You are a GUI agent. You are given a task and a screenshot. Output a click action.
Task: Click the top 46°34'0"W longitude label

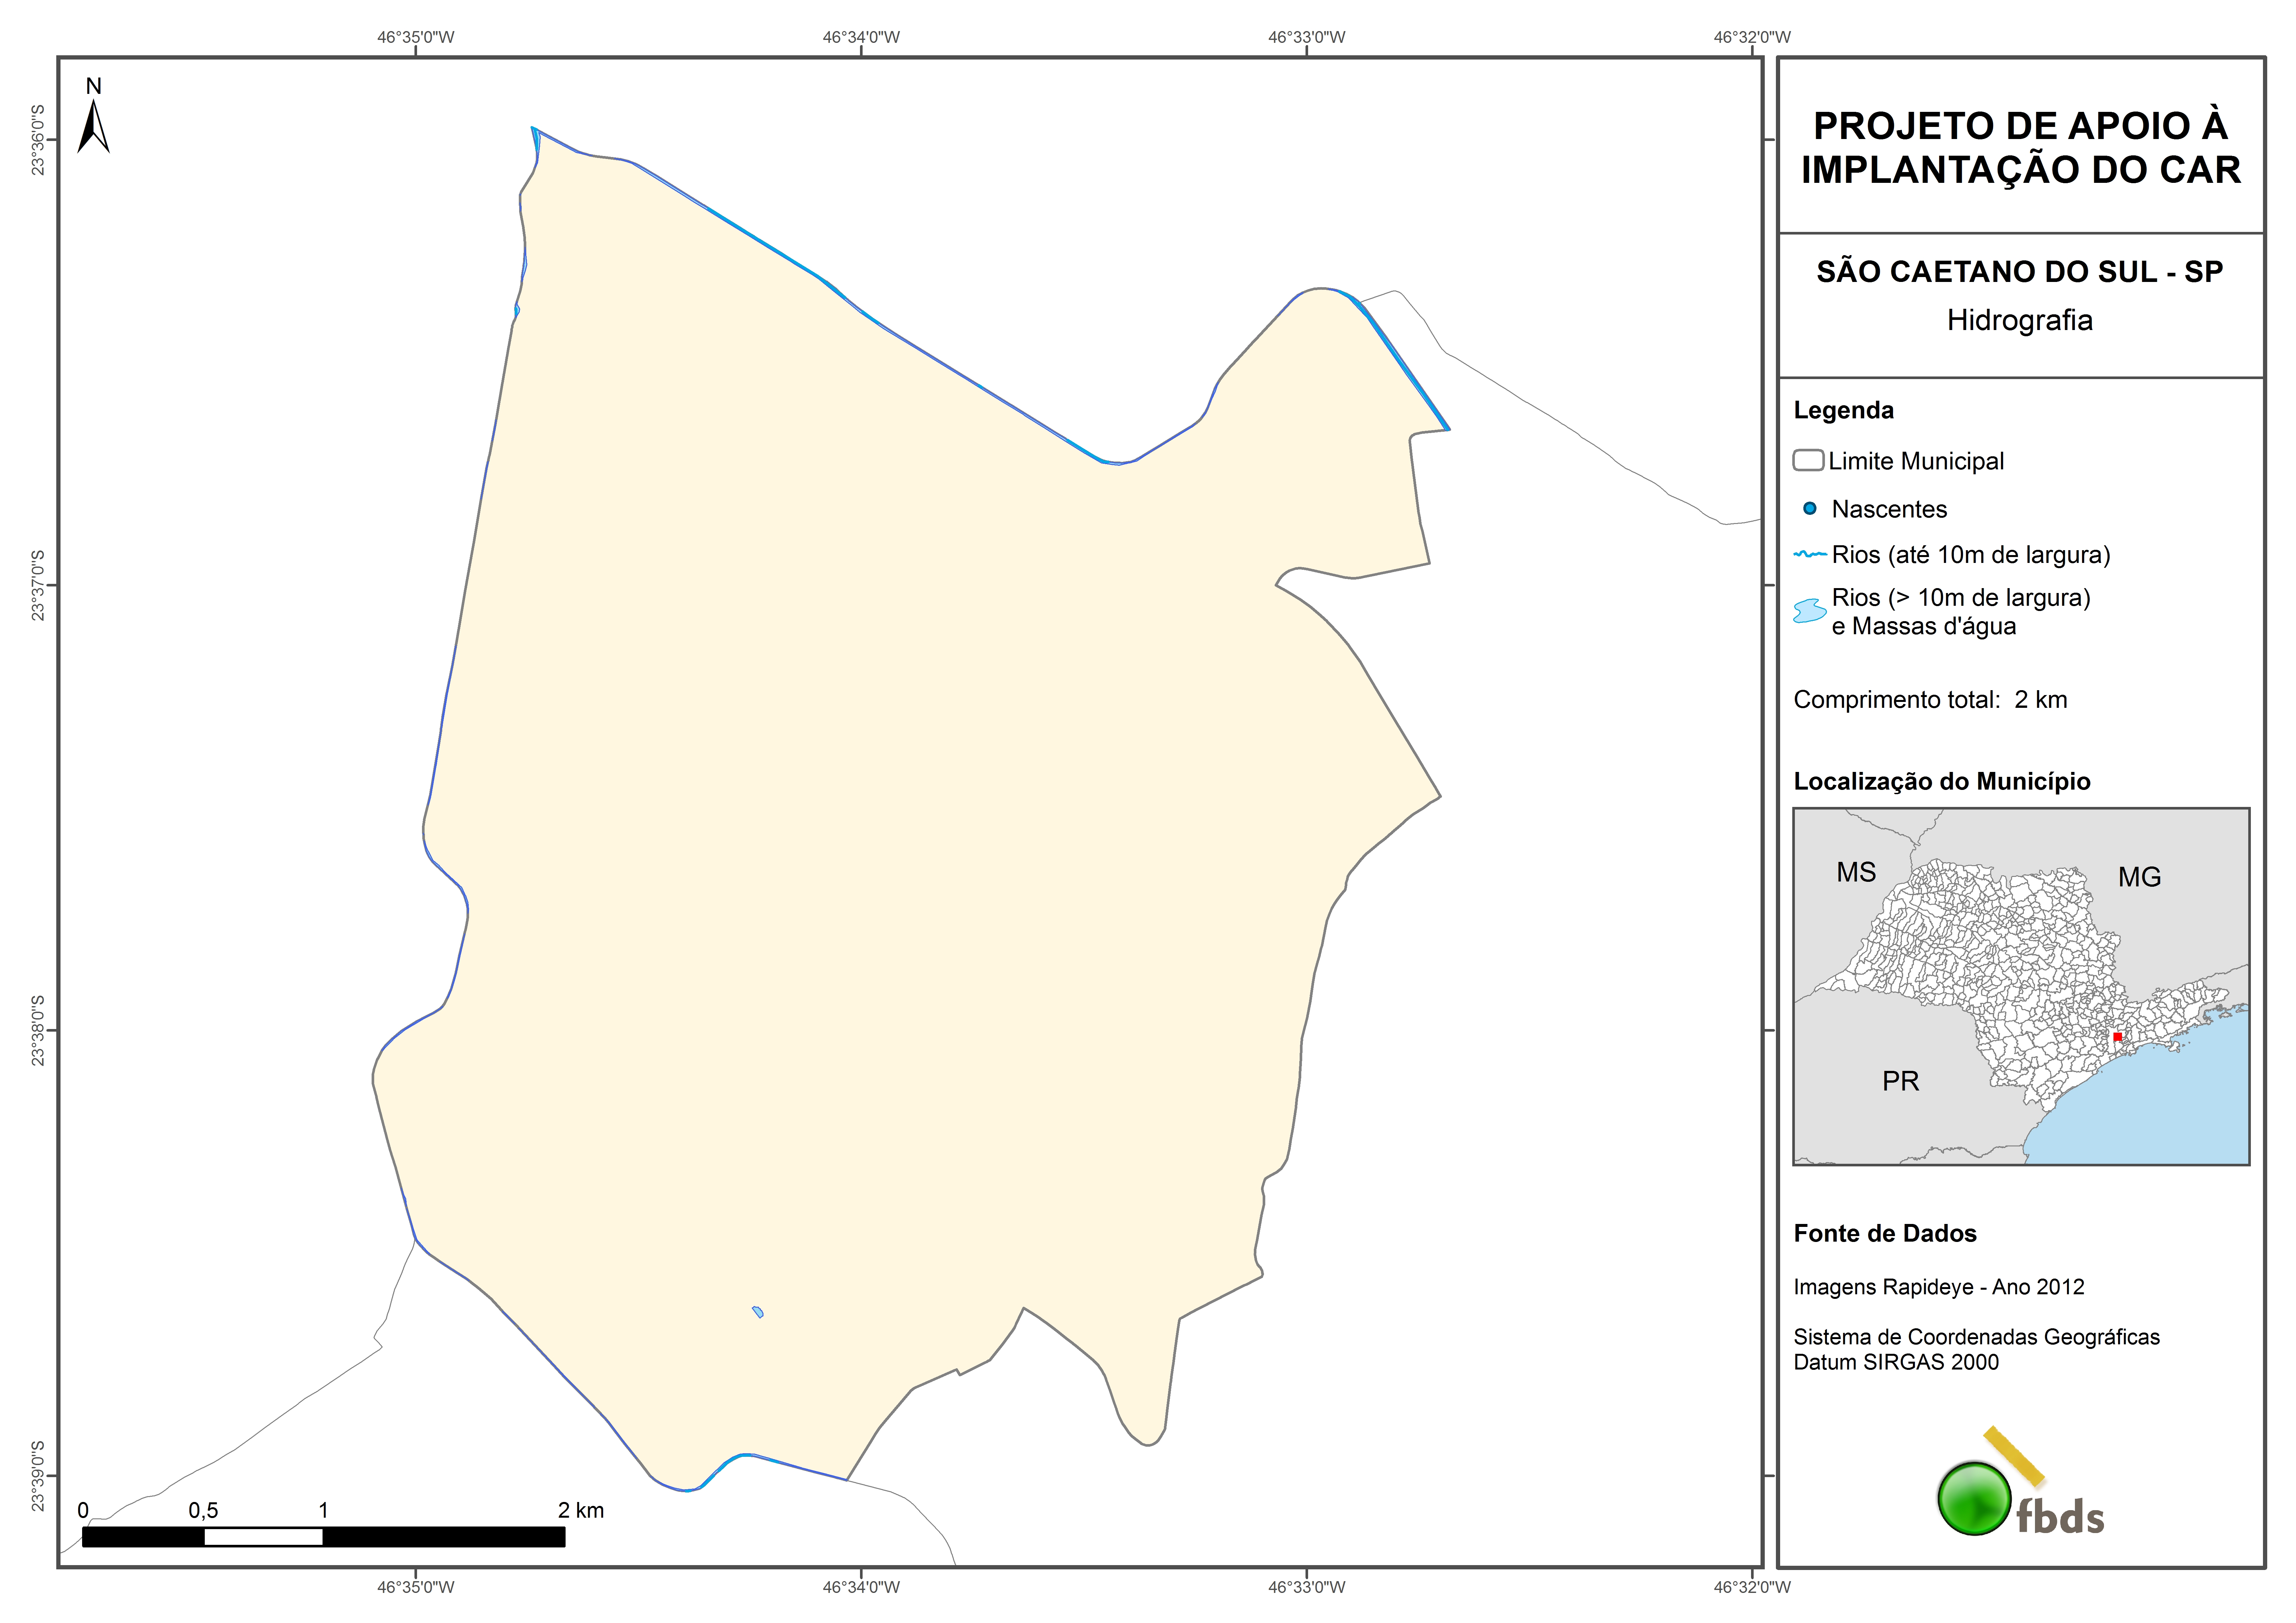[x=861, y=37]
